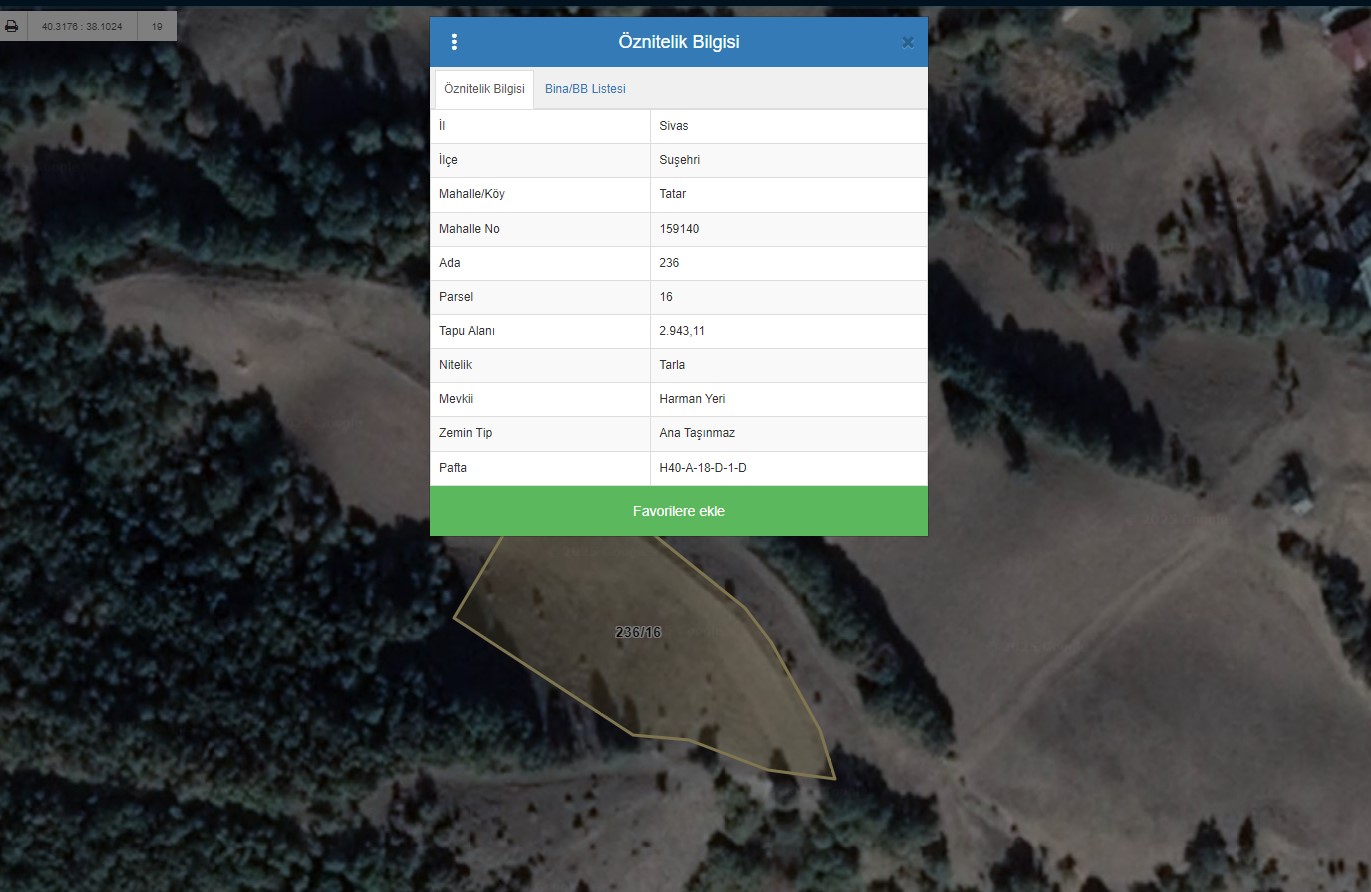Viewport: 1371px width, 892px height.
Task: Select the Öznitelik Bilgisi tab
Action: (x=484, y=89)
